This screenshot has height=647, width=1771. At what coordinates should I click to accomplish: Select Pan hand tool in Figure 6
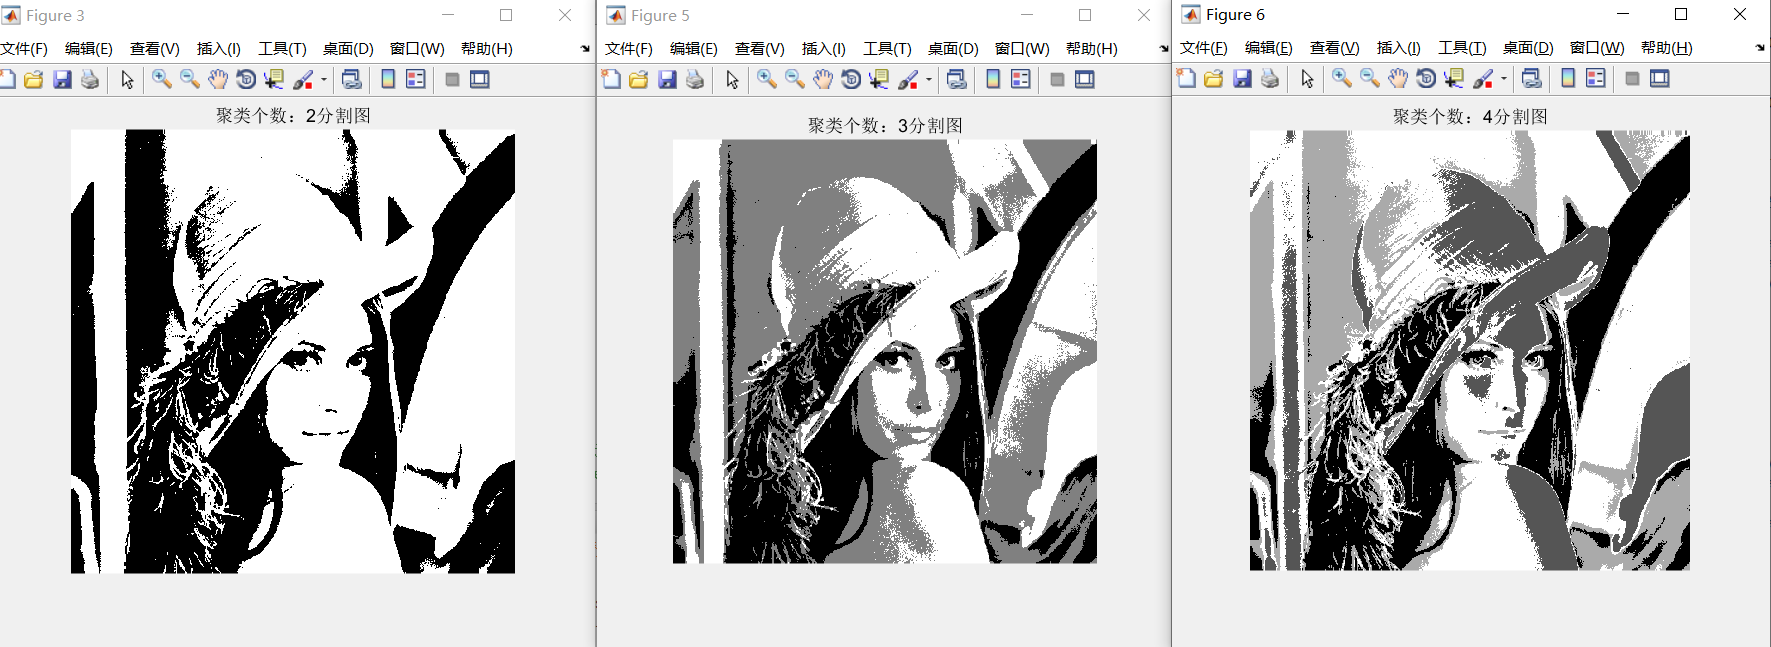tap(1398, 78)
